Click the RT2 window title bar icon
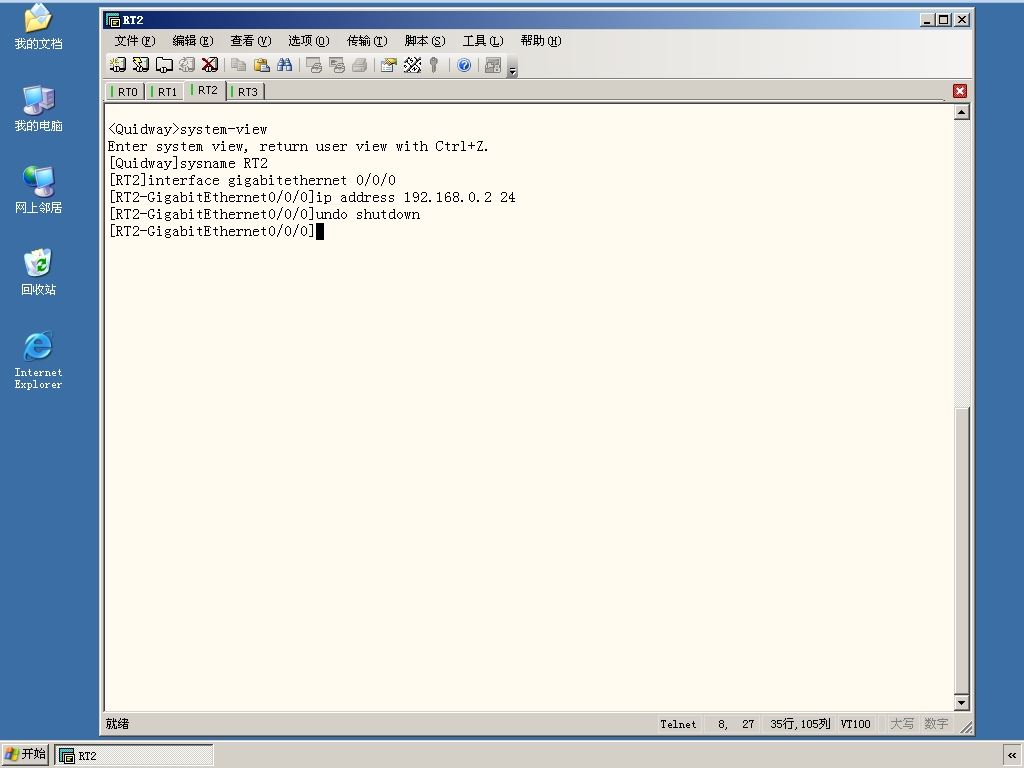The image size is (1024, 768). [x=113, y=20]
